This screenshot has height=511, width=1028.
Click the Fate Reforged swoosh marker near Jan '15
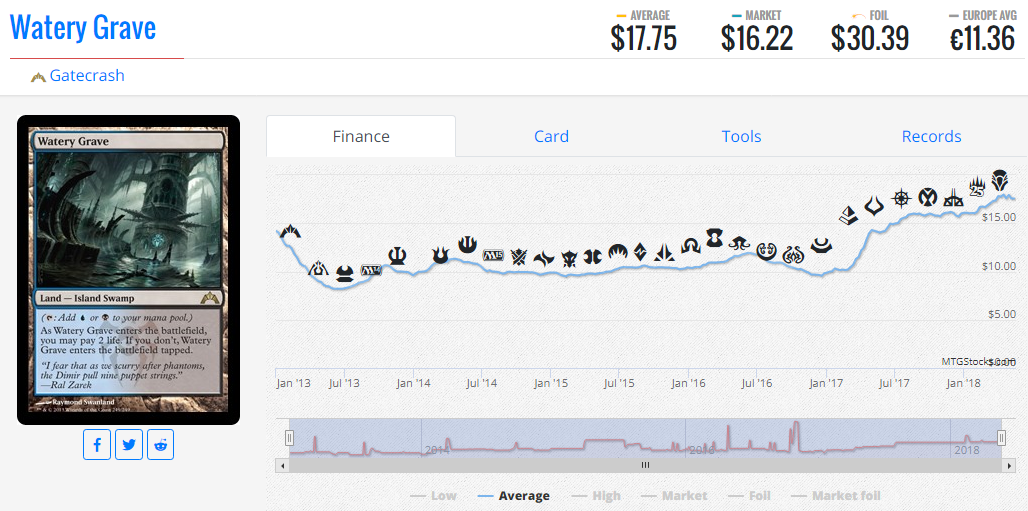click(544, 258)
